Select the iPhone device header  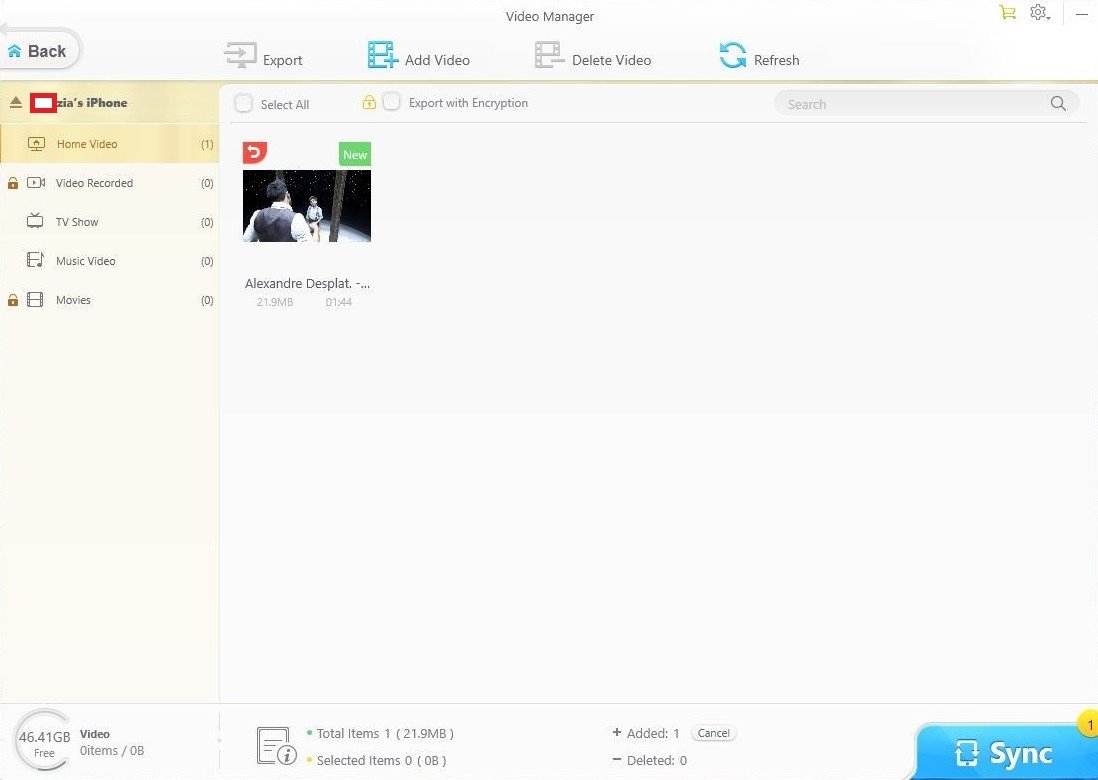(109, 102)
